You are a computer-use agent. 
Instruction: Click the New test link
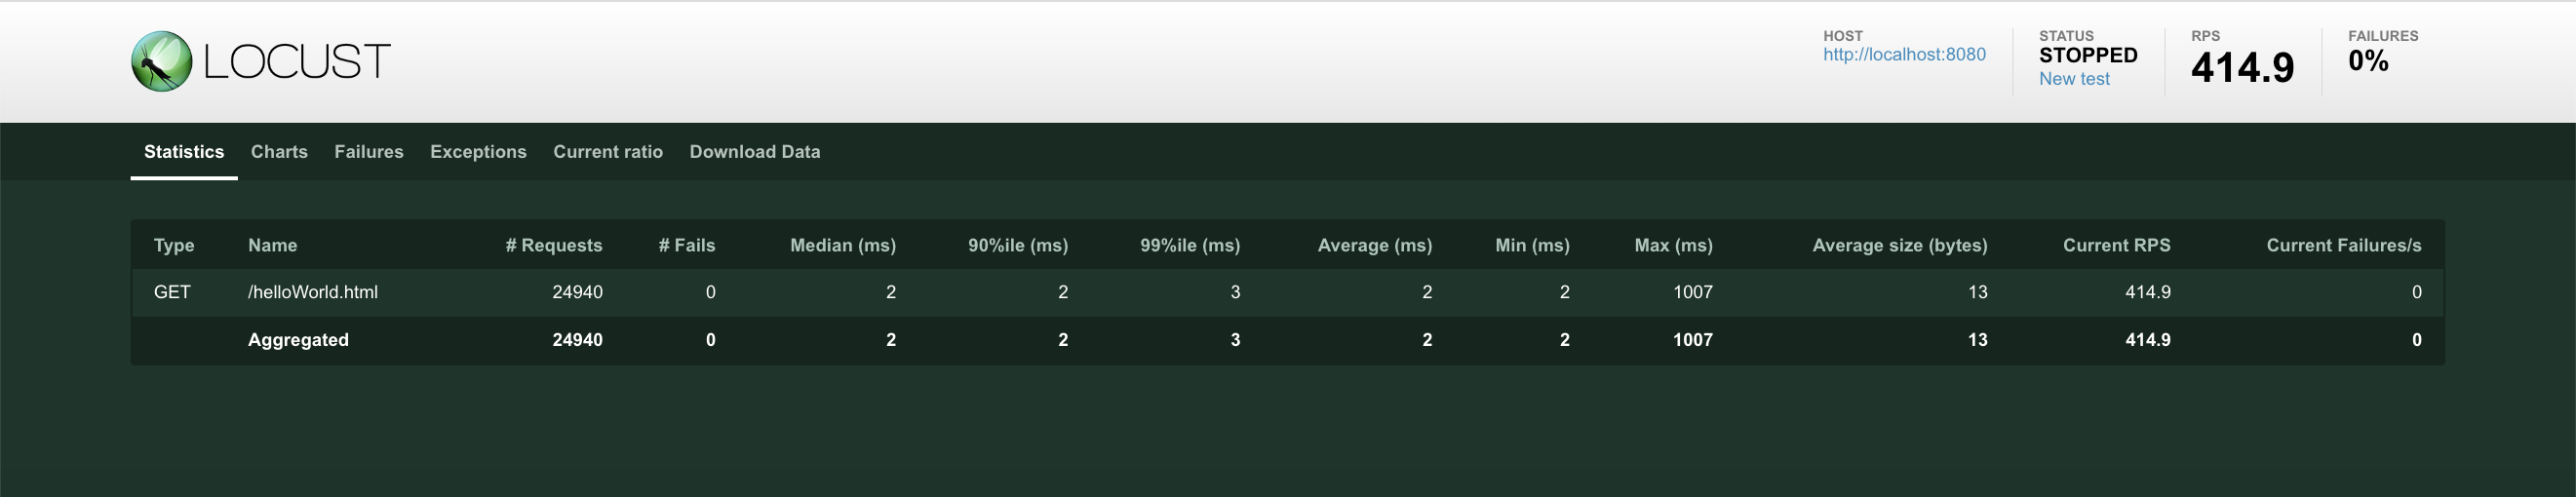(2074, 79)
